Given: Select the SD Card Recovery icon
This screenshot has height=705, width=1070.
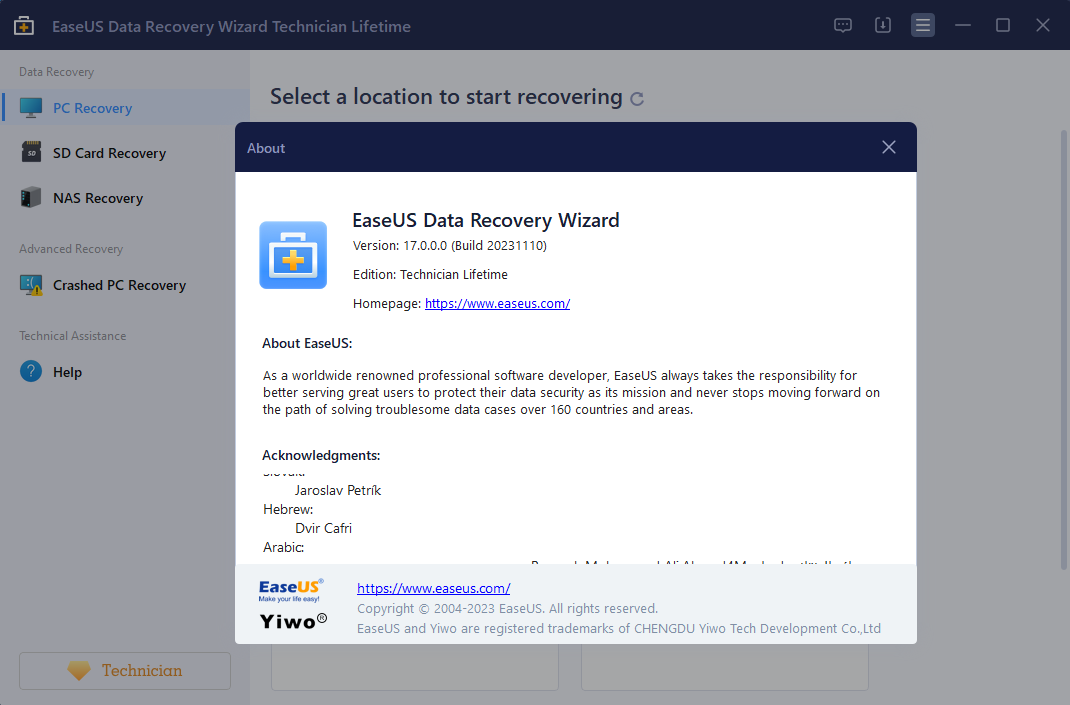Looking at the screenshot, I should click(31, 152).
